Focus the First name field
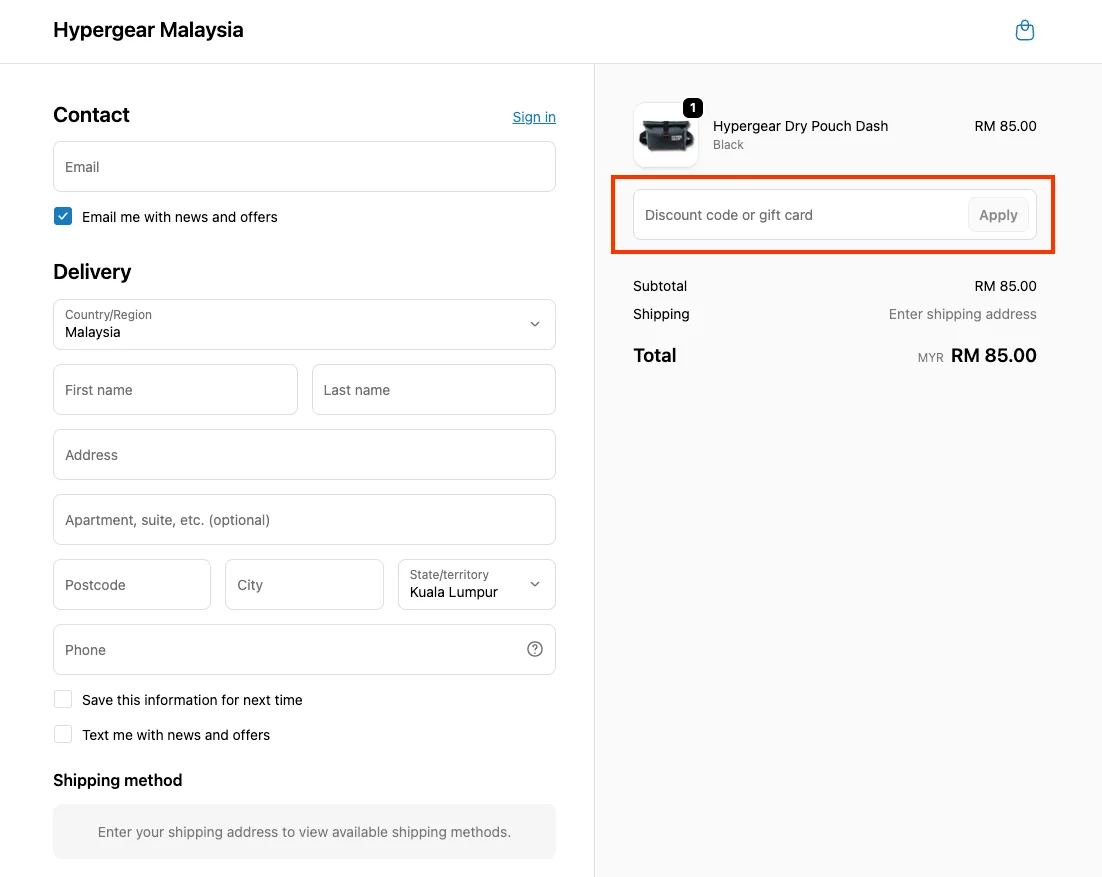The height and width of the screenshot is (877, 1102). [176, 389]
